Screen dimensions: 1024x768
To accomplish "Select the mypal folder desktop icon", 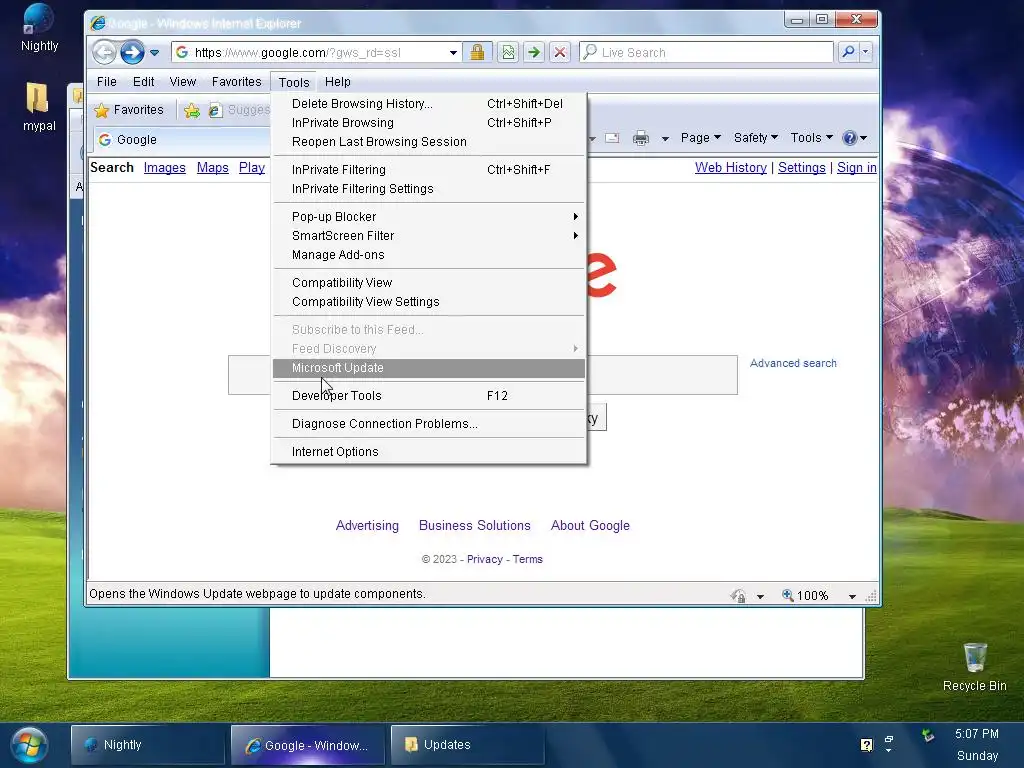I will point(39,106).
